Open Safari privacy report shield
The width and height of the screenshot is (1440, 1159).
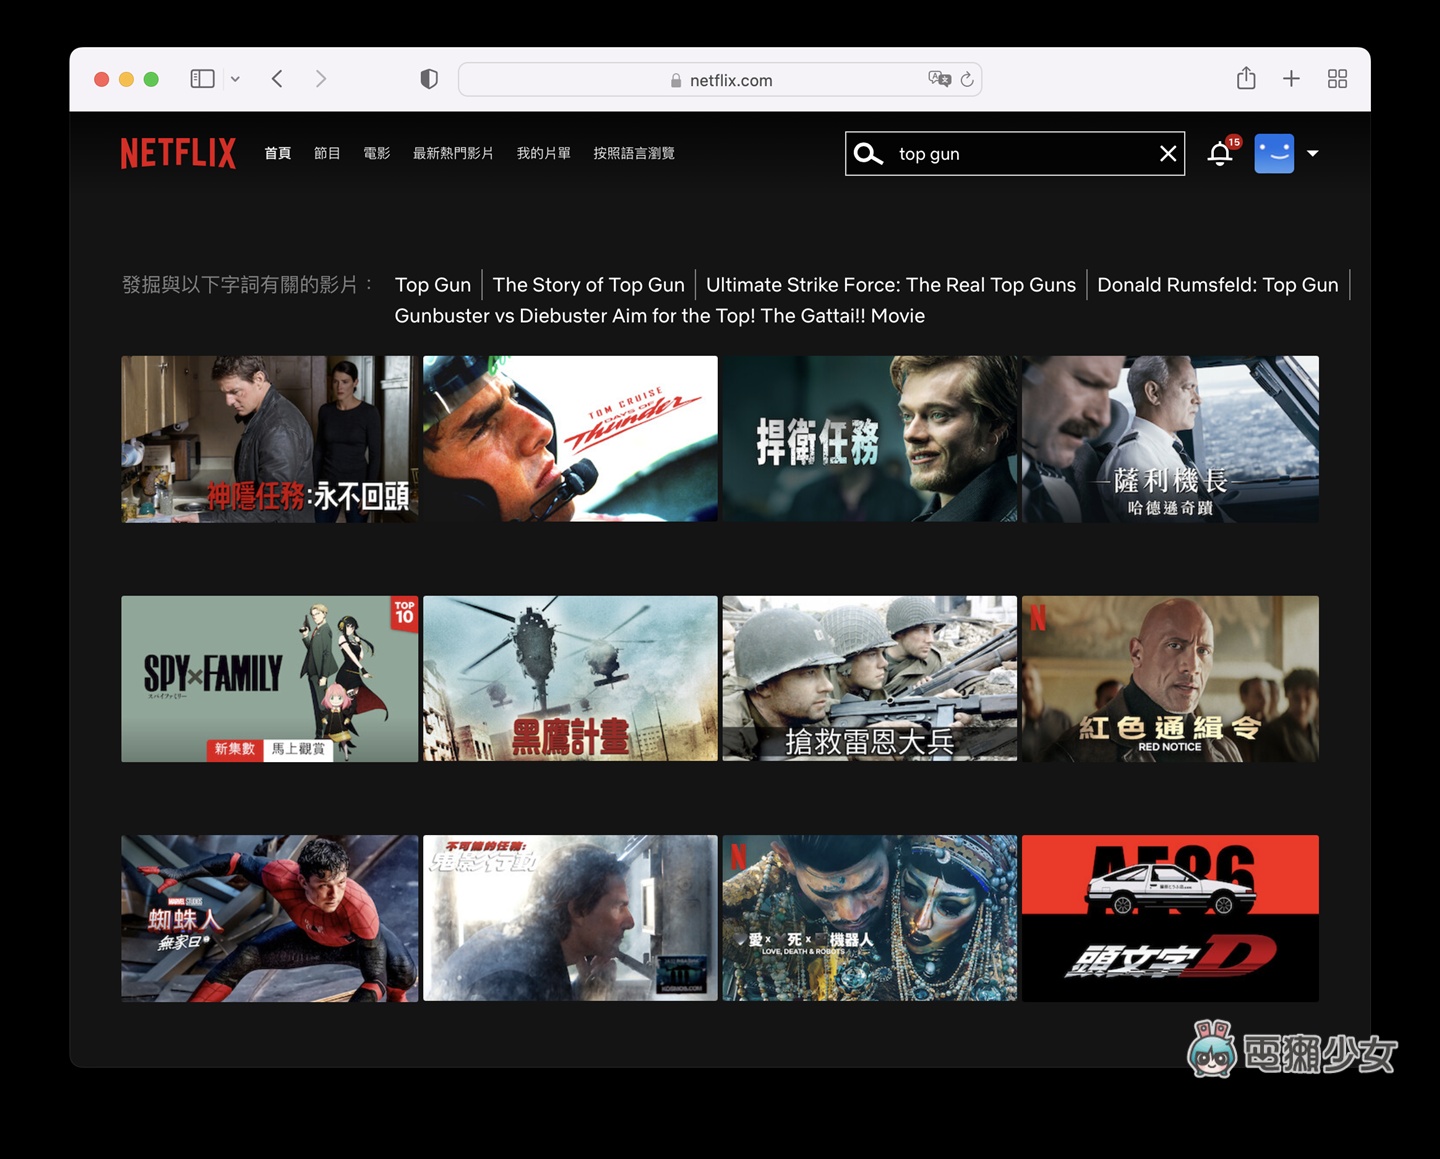tap(429, 79)
